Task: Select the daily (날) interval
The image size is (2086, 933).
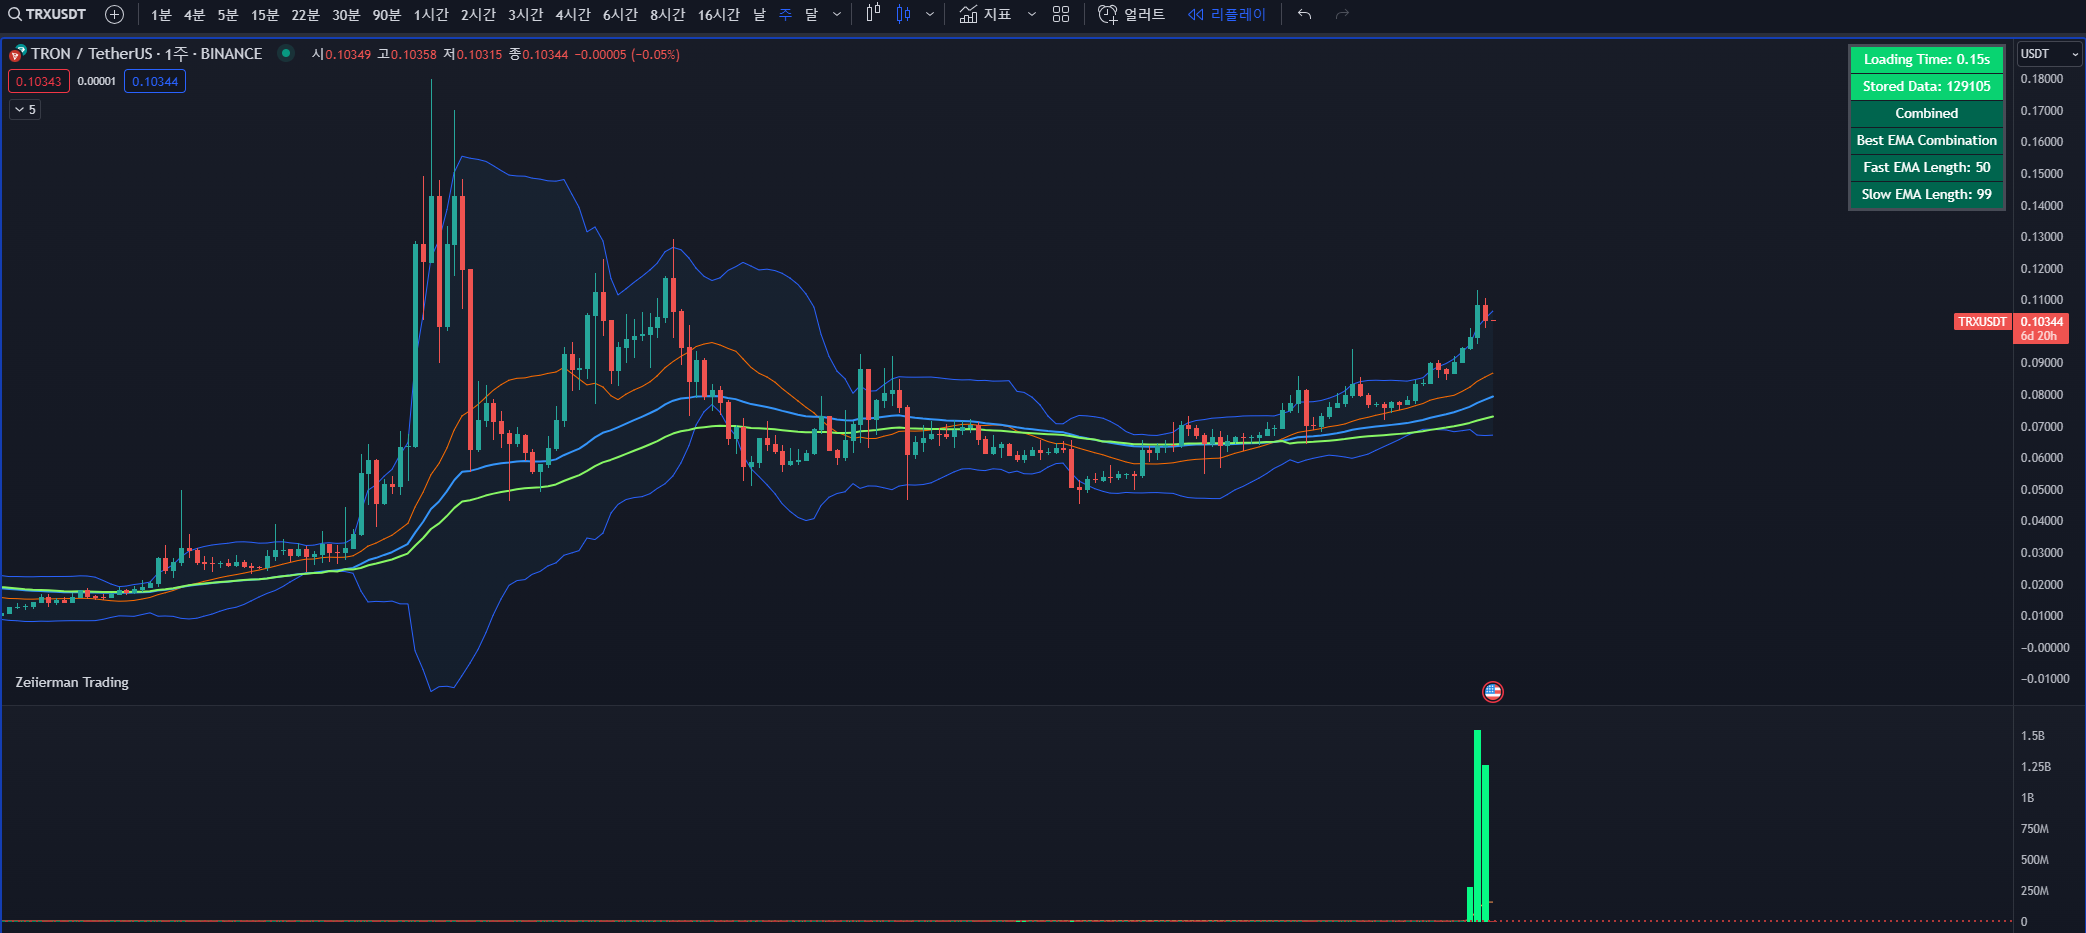Action: [759, 14]
